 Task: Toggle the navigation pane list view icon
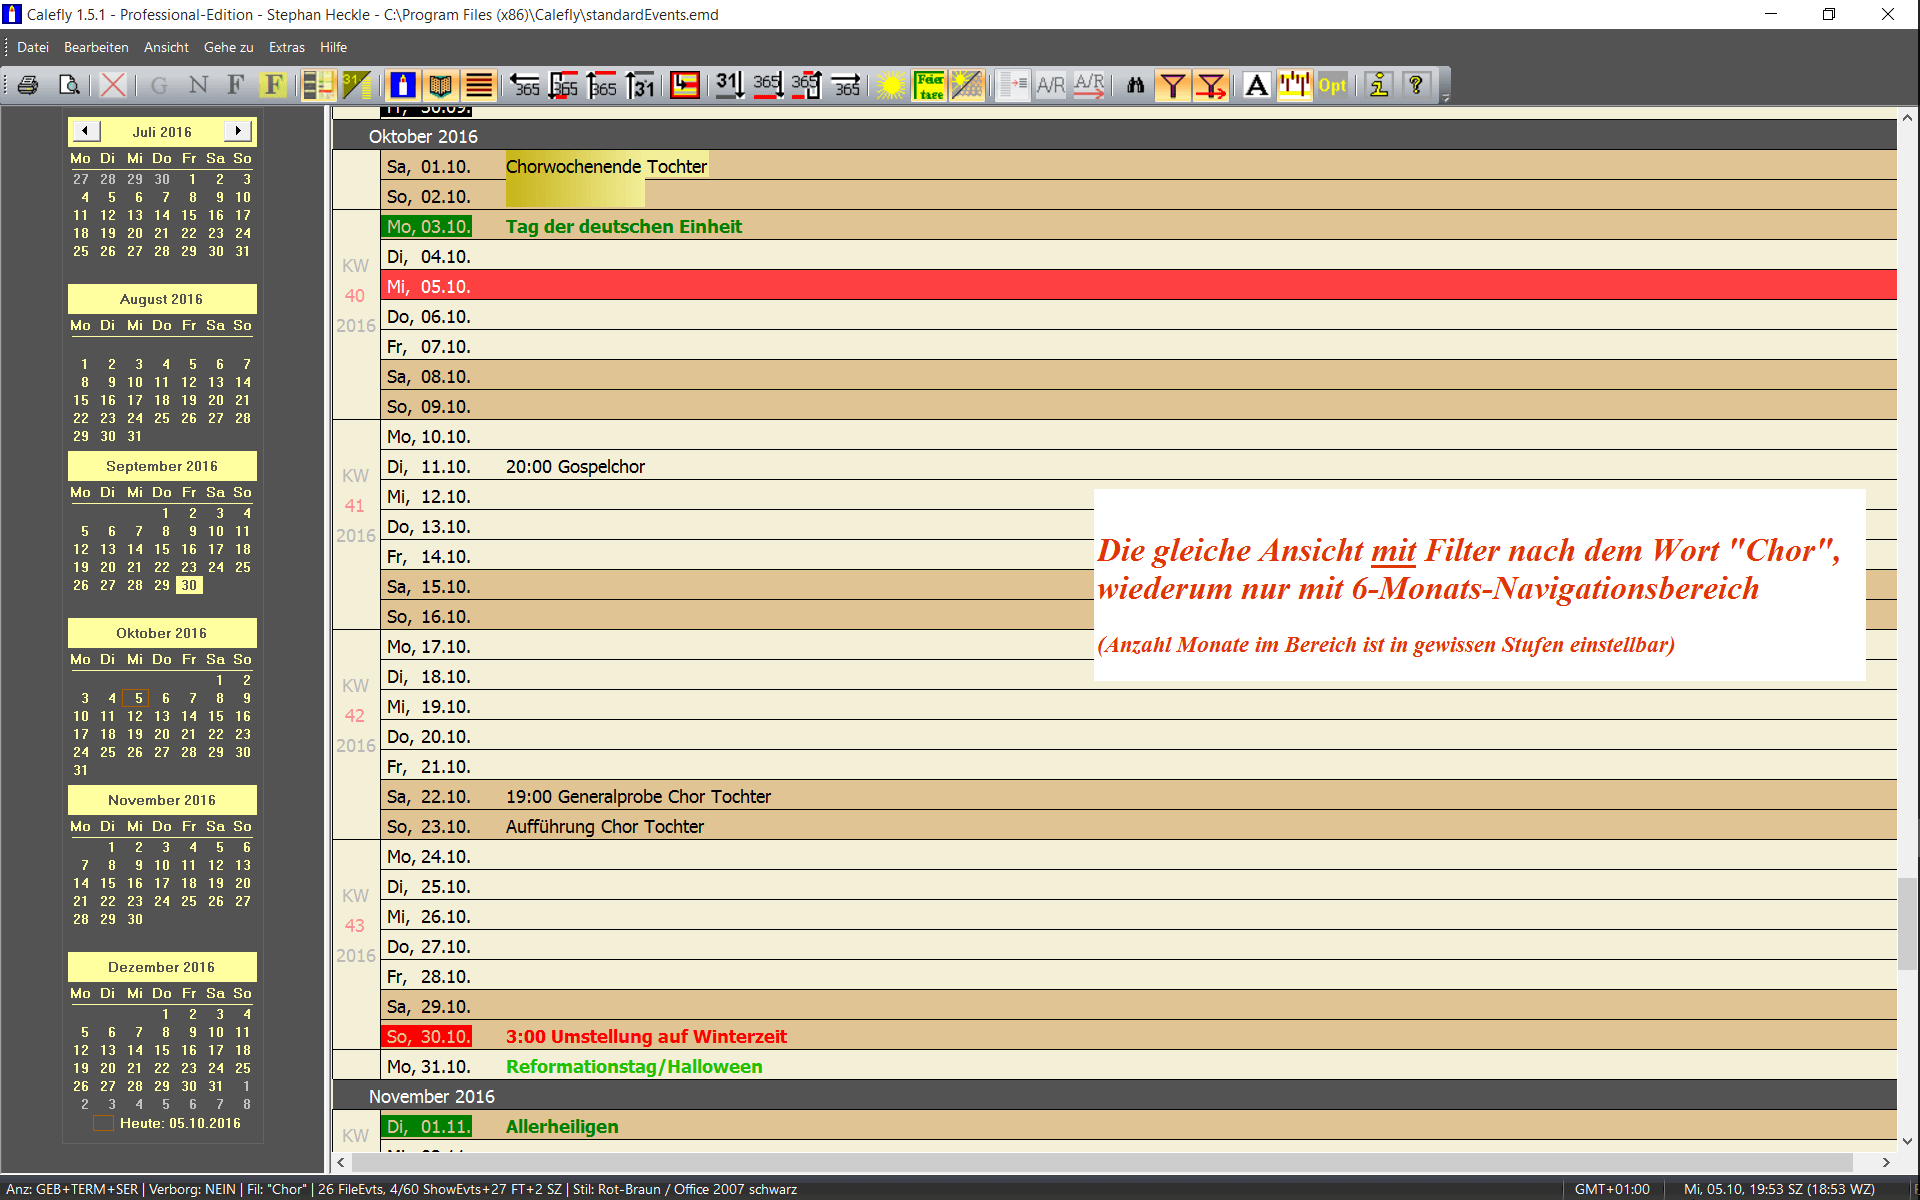pyautogui.click(x=318, y=85)
